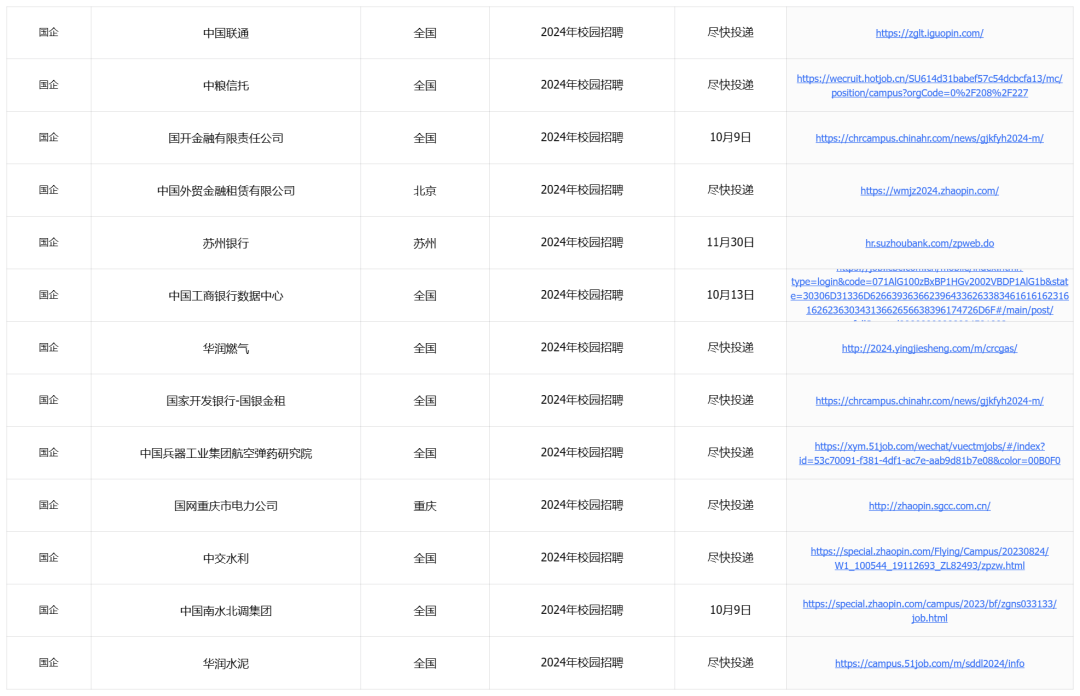This screenshot has height=696, width=1080.
Task: Select the 10月9日 deadline in 国开金融 row
Action: (730, 138)
